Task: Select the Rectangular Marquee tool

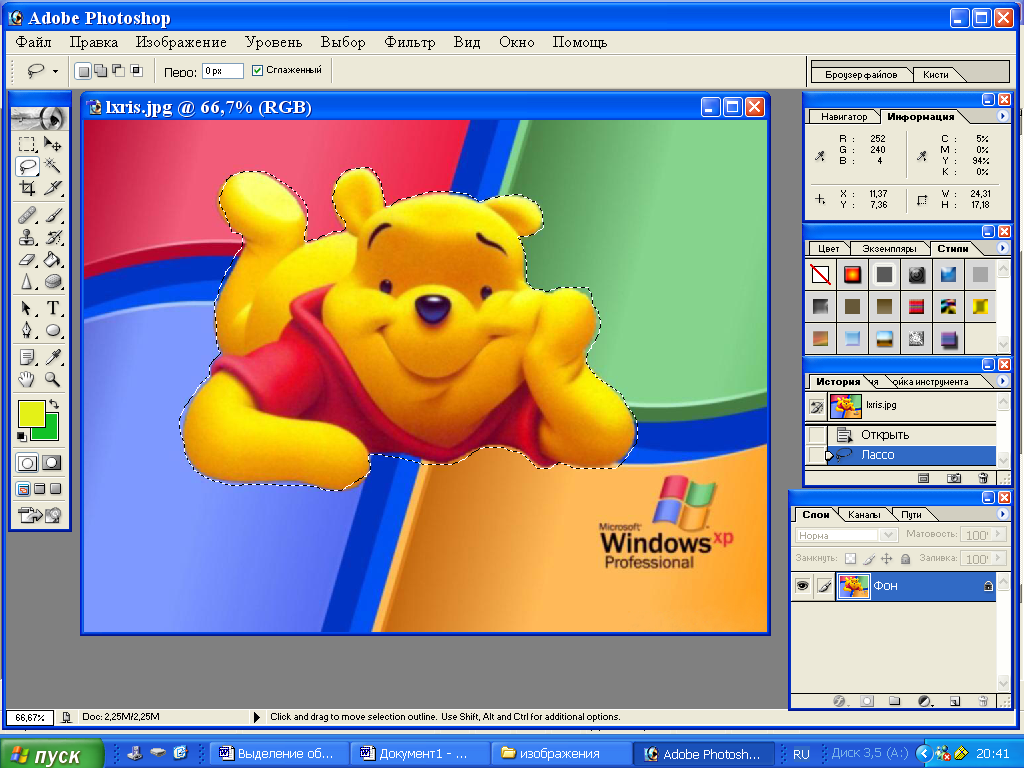Action: point(27,144)
